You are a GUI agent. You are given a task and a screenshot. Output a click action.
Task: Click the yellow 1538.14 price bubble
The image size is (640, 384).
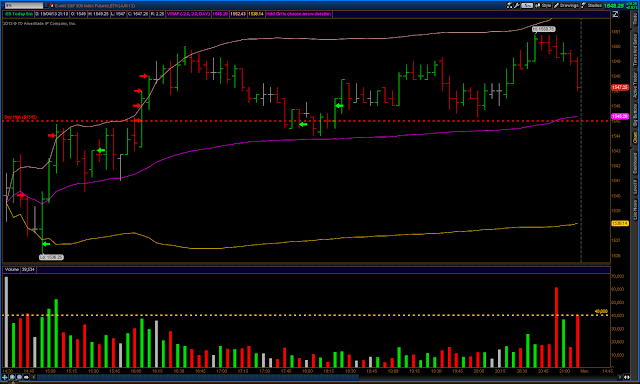(620, 224)
